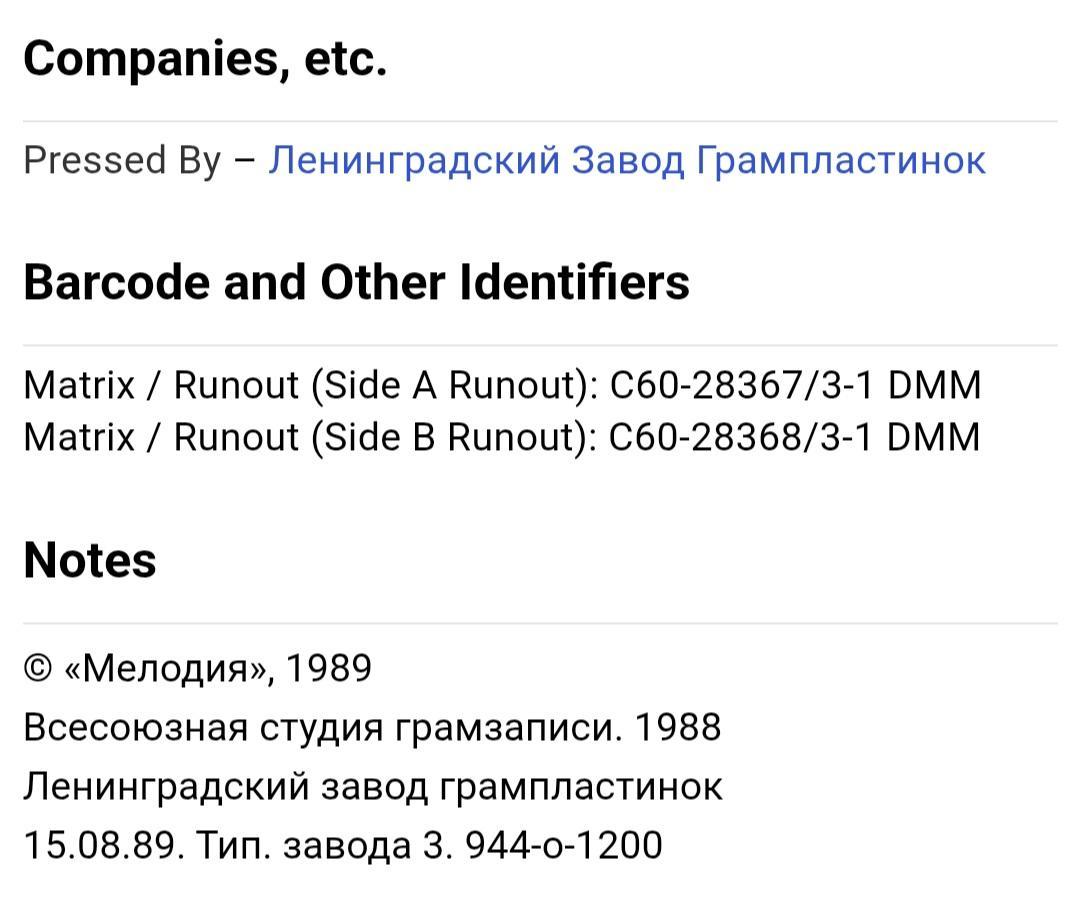
Task: Click the Pressed By label
Action: click(x=122, y=160)
